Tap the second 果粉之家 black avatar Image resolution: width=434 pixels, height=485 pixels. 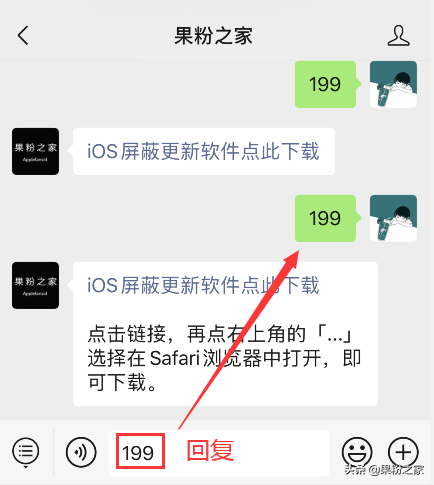(35, 285)
